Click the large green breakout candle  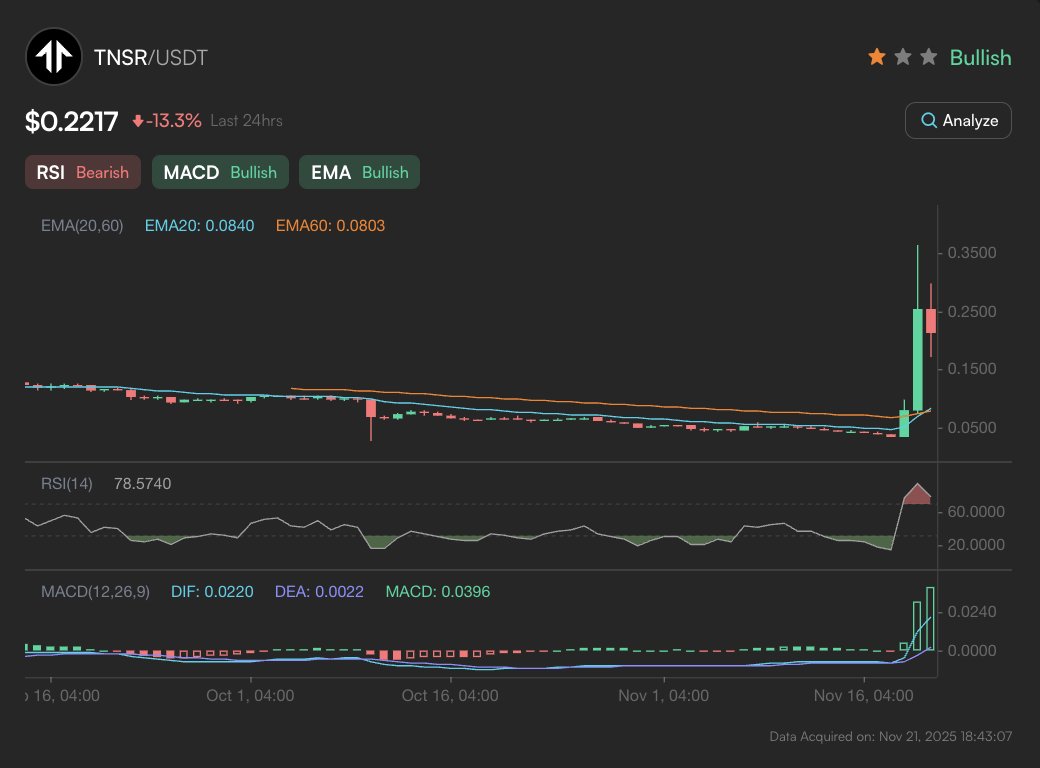(x=917, y=358)
